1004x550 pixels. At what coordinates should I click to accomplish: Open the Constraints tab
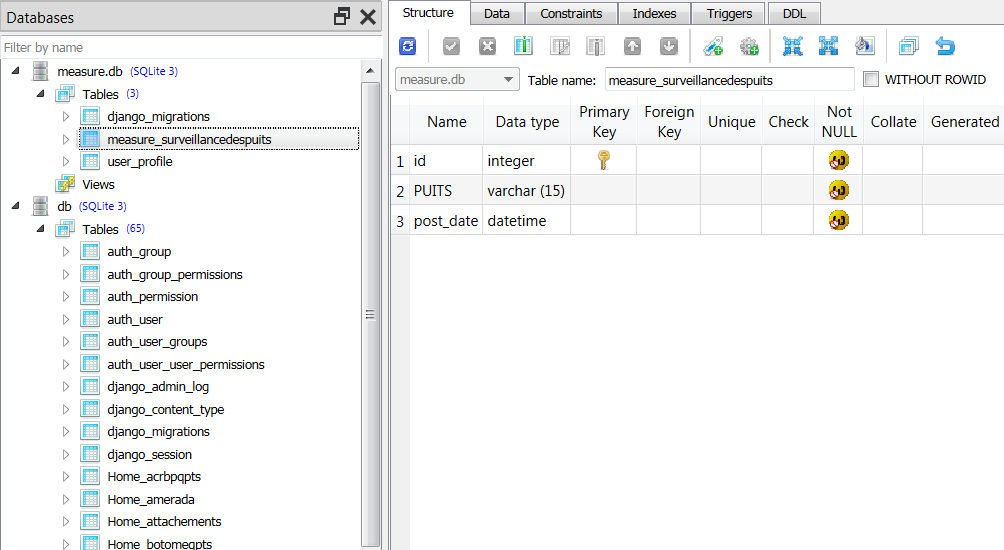571,13
